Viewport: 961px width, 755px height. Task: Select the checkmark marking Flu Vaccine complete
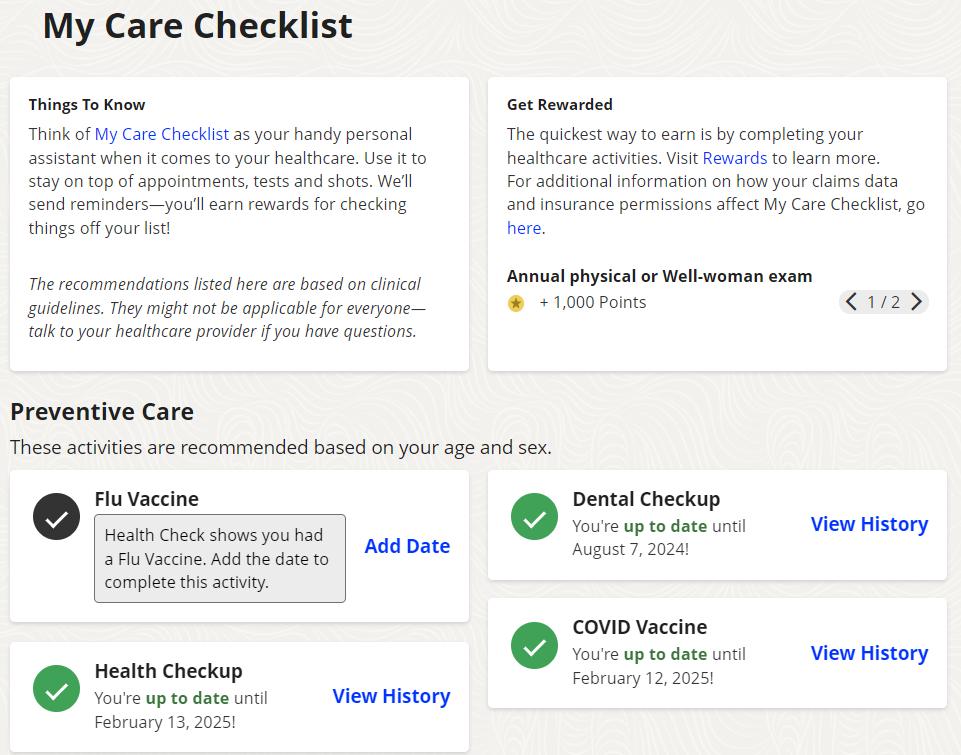(x=55, y=516)
